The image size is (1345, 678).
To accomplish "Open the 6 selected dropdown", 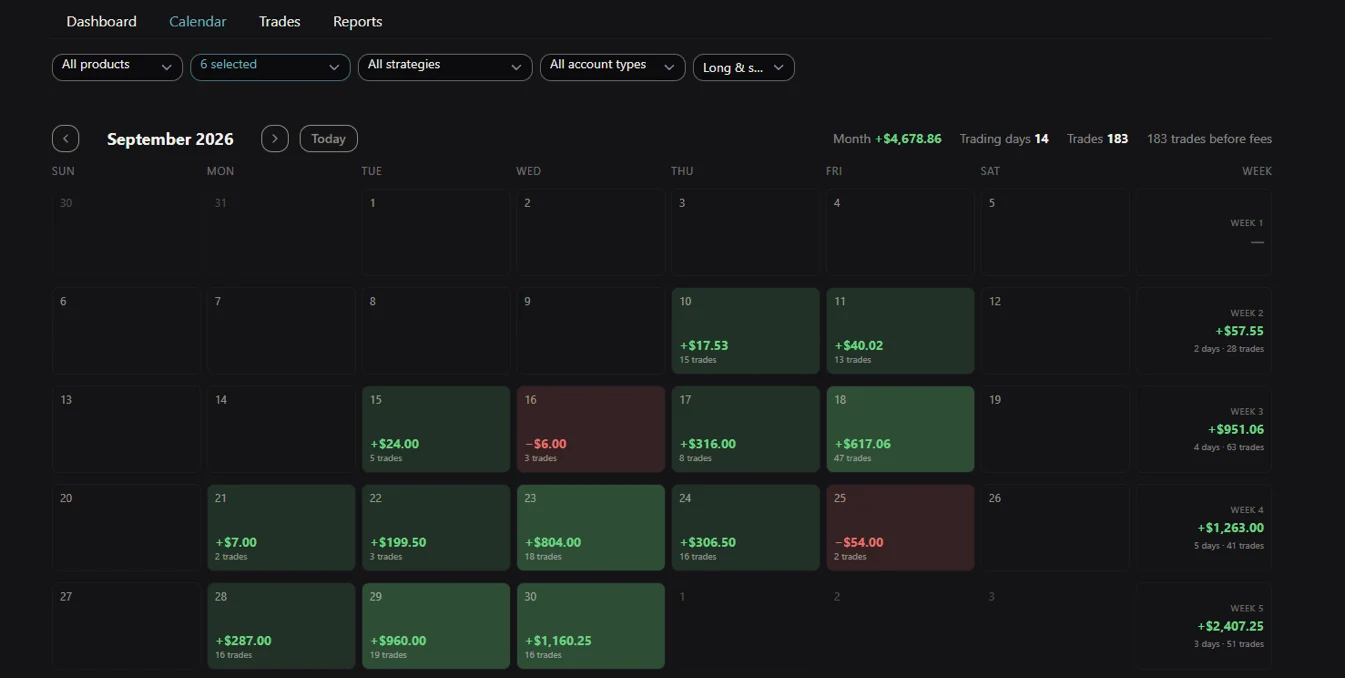I will [270, 67].
